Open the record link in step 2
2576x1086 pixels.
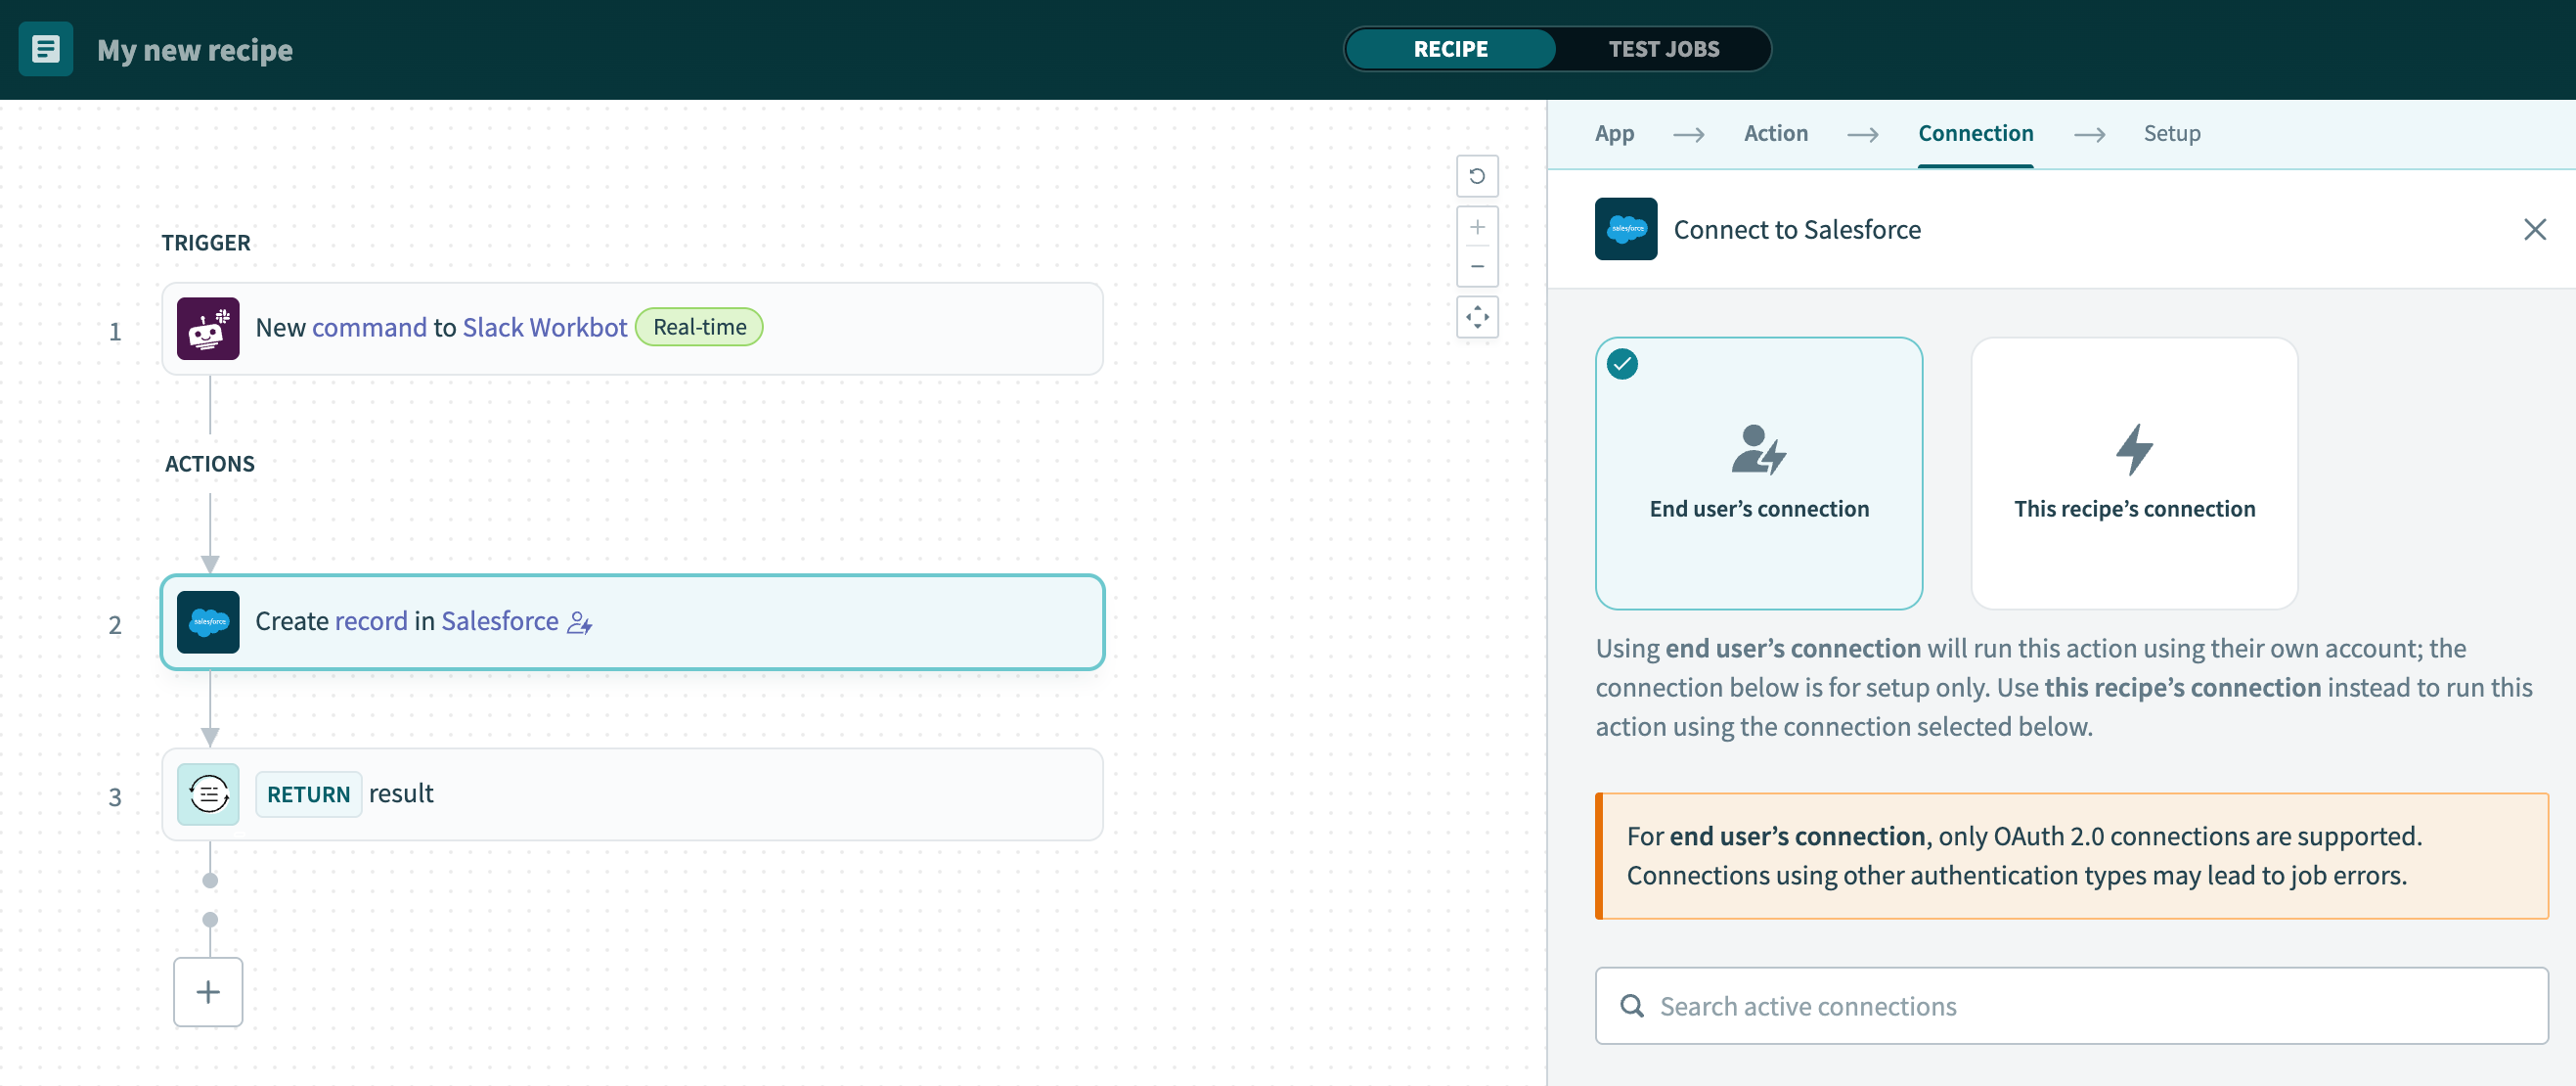(x=369, y=620)
